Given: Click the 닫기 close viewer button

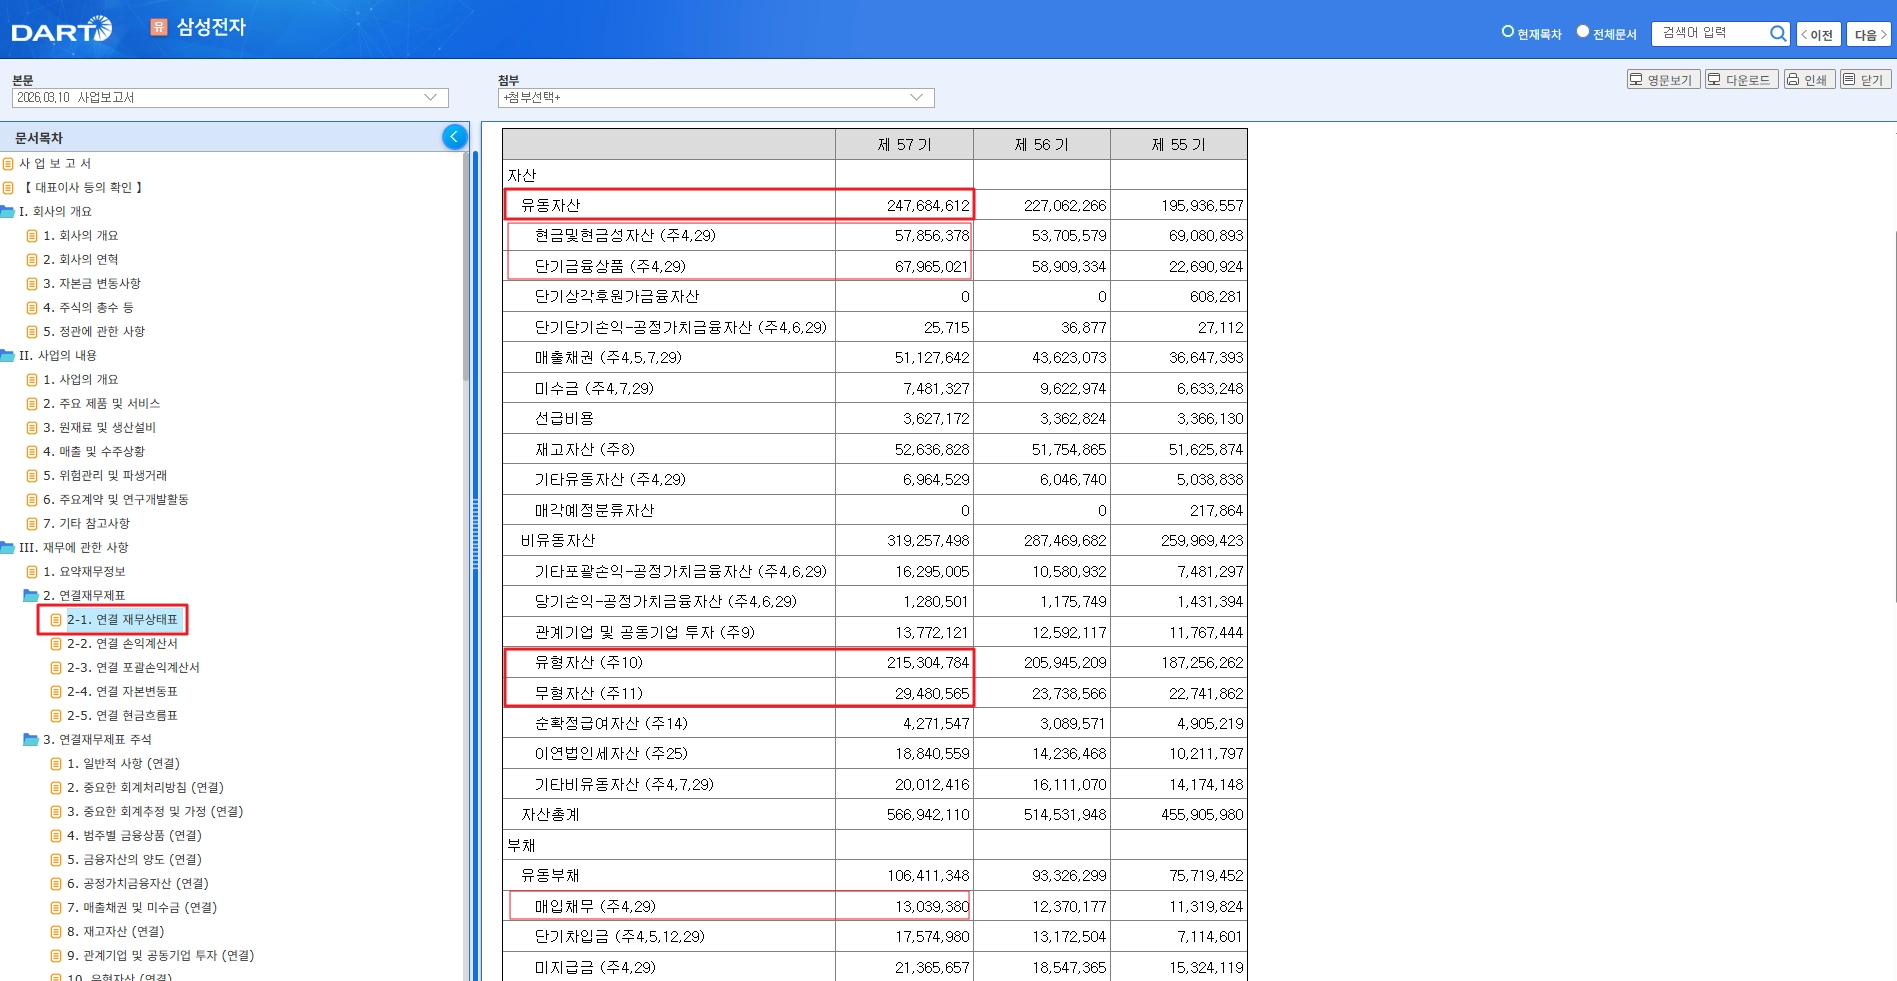Looking at the screenshot, I should (x=1865, y=80).
